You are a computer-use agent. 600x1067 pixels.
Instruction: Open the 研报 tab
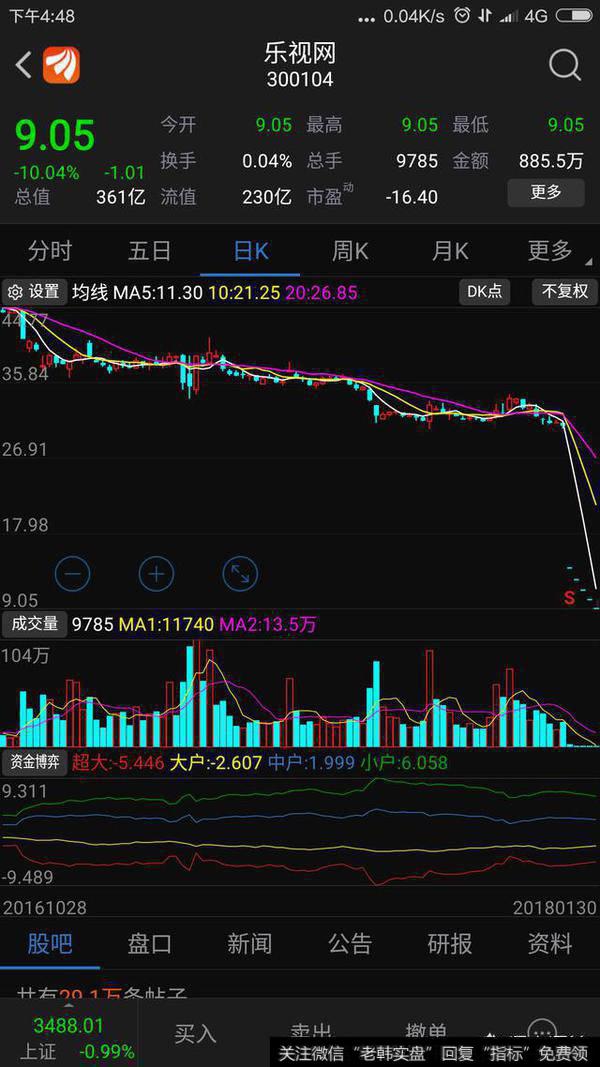pos(450,944)
